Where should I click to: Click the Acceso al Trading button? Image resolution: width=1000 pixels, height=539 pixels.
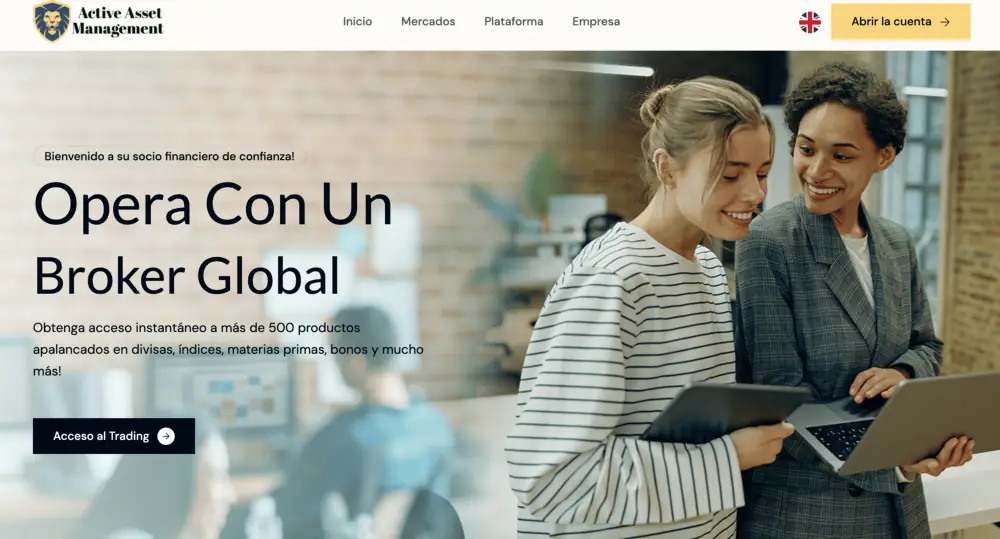point(114,436)
